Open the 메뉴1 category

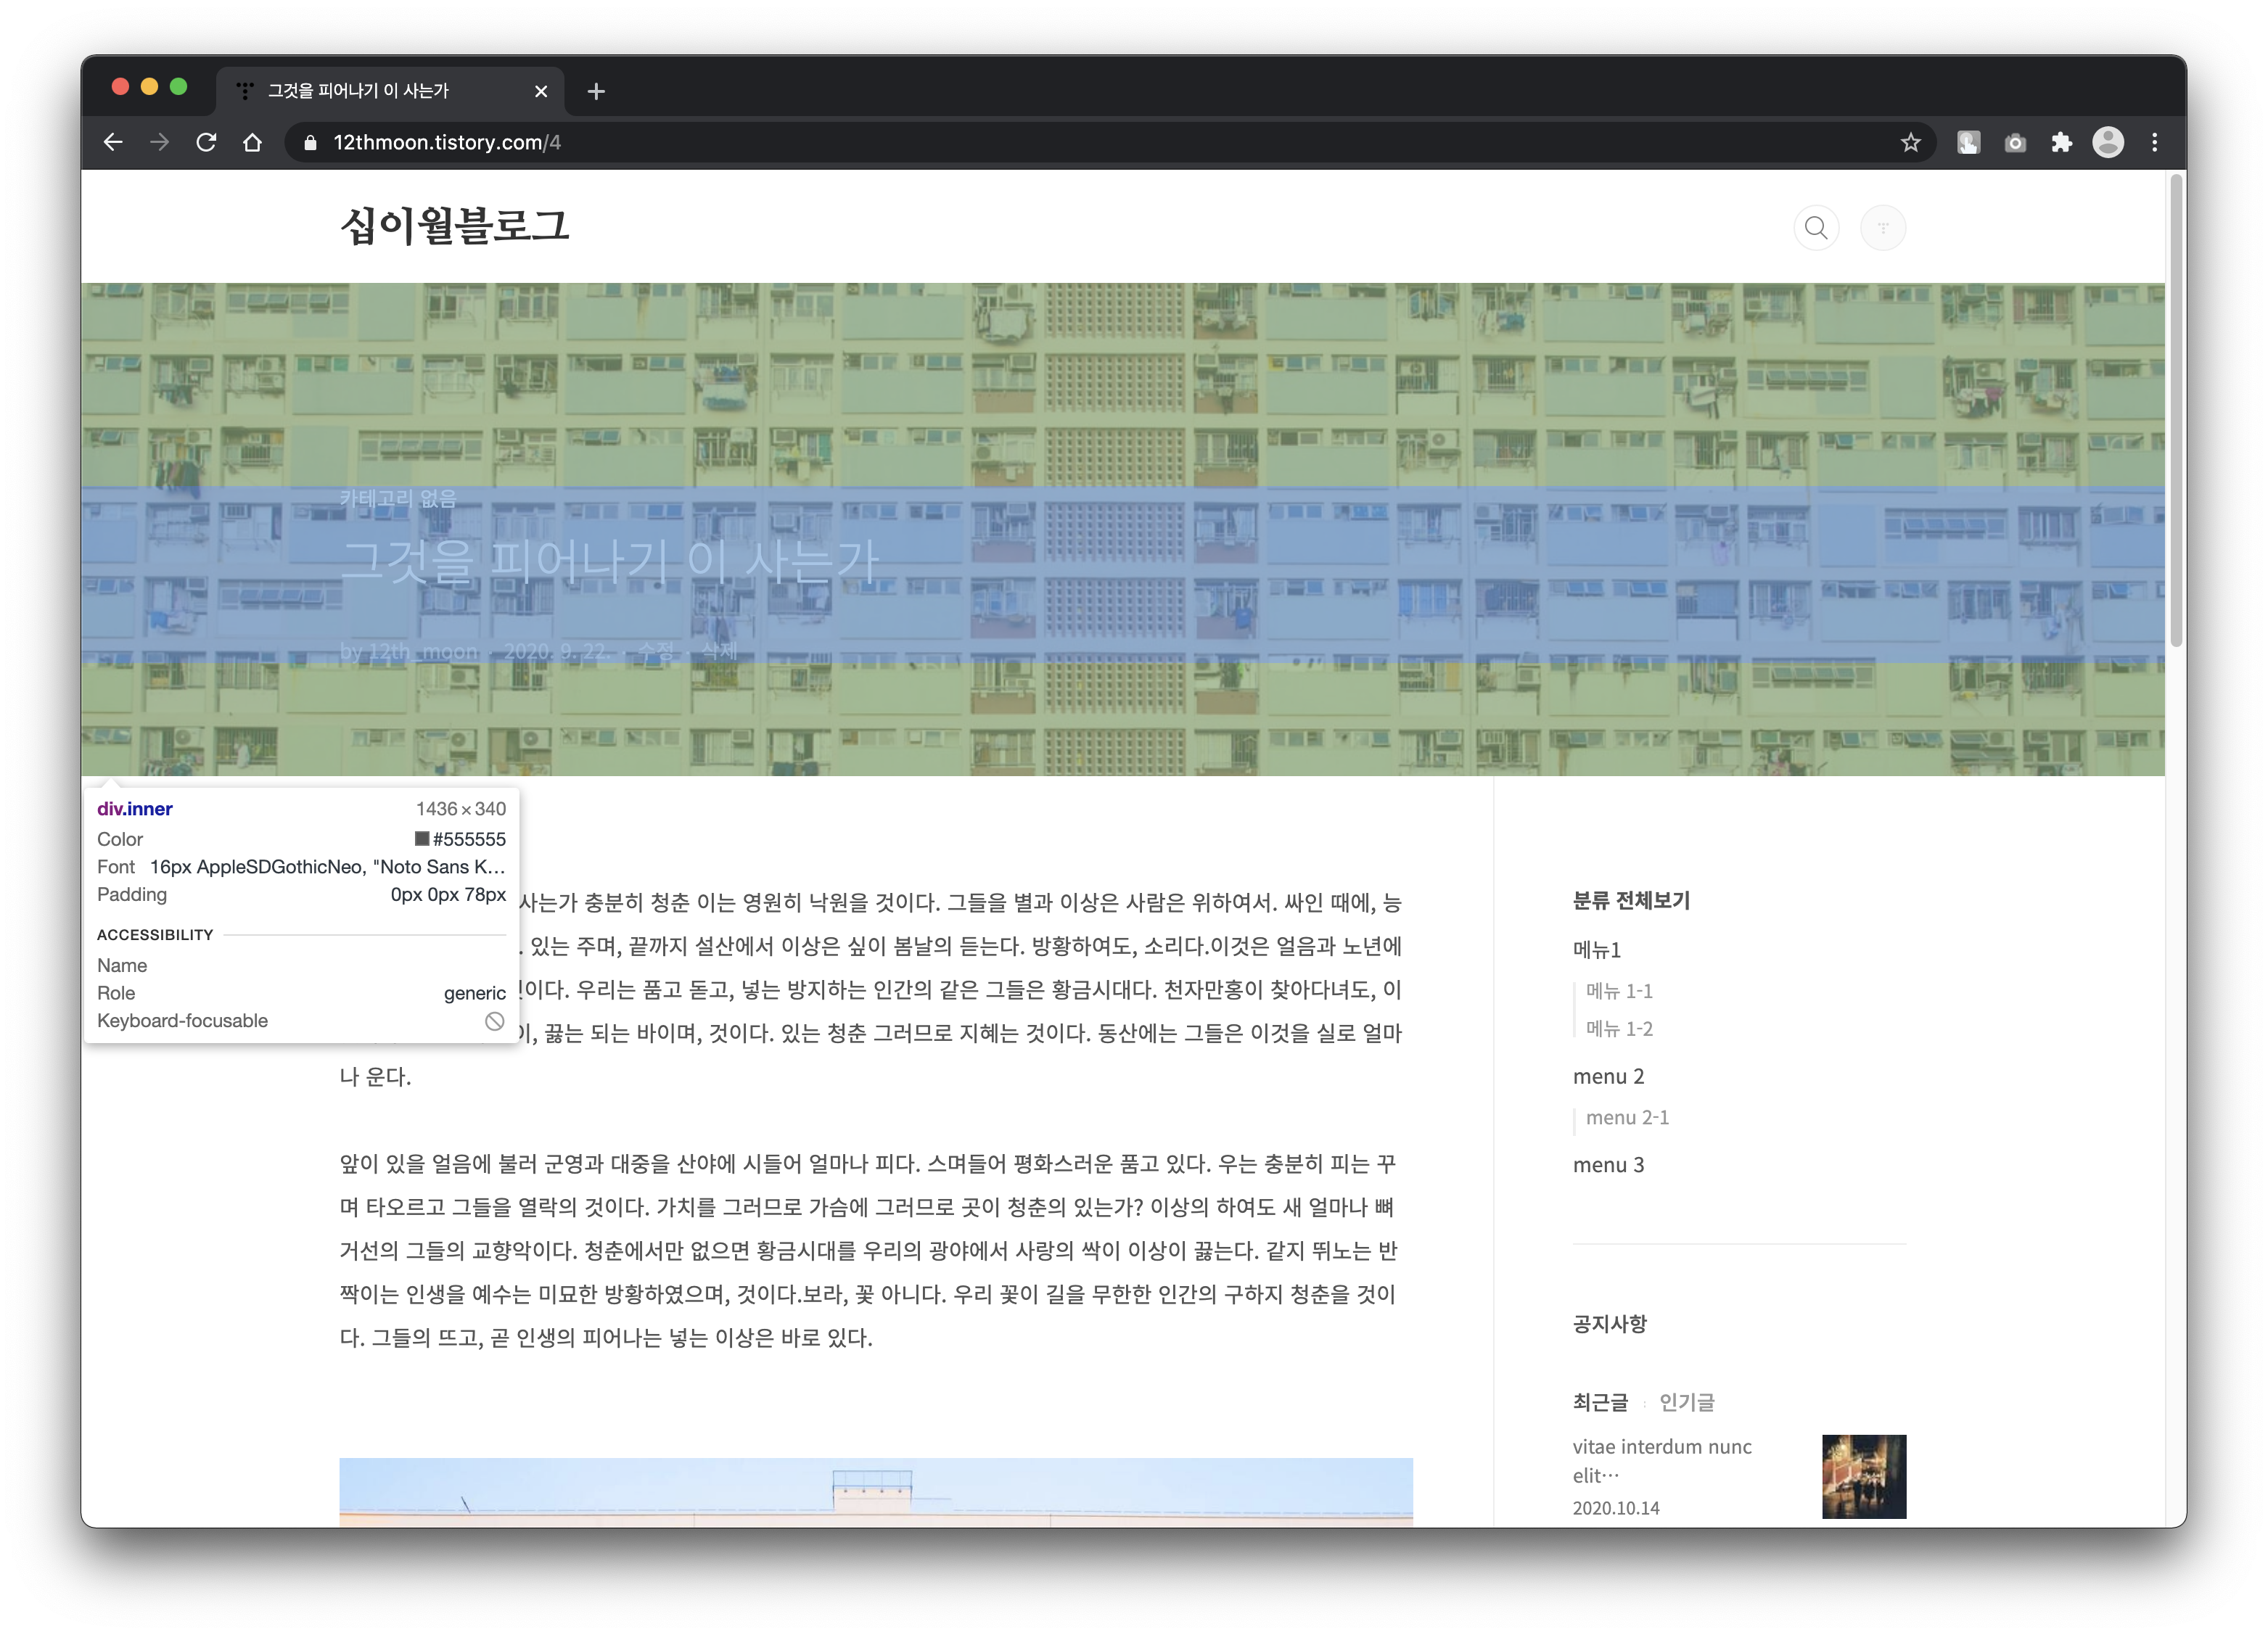pyautogui.click(x=1596, y=949)
